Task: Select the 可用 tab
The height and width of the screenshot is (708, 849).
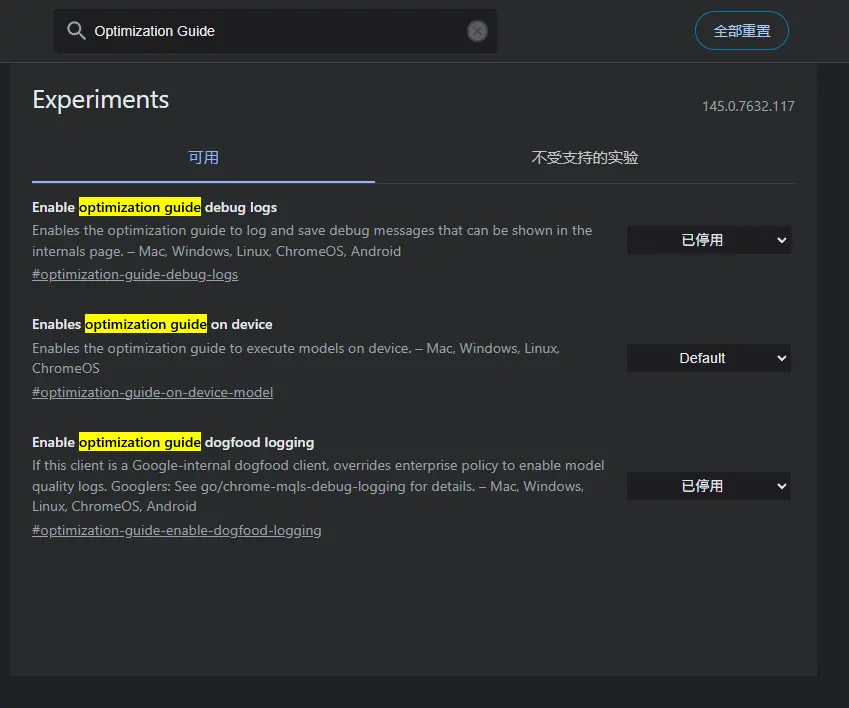Action: tap(204, 157)
